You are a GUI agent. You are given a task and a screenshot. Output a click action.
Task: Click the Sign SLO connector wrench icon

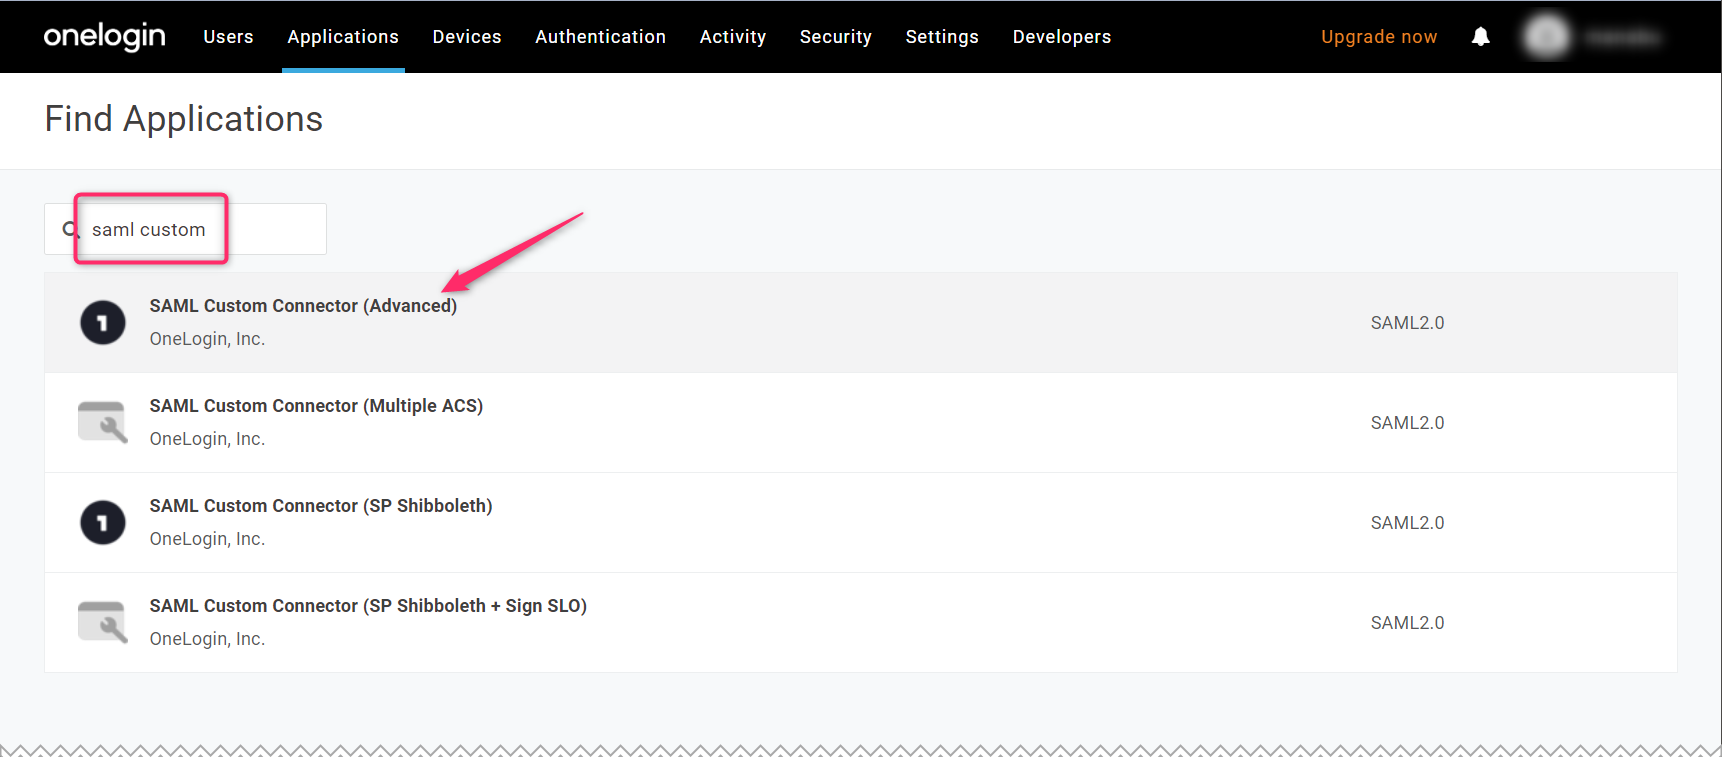(x=102, y=622)
